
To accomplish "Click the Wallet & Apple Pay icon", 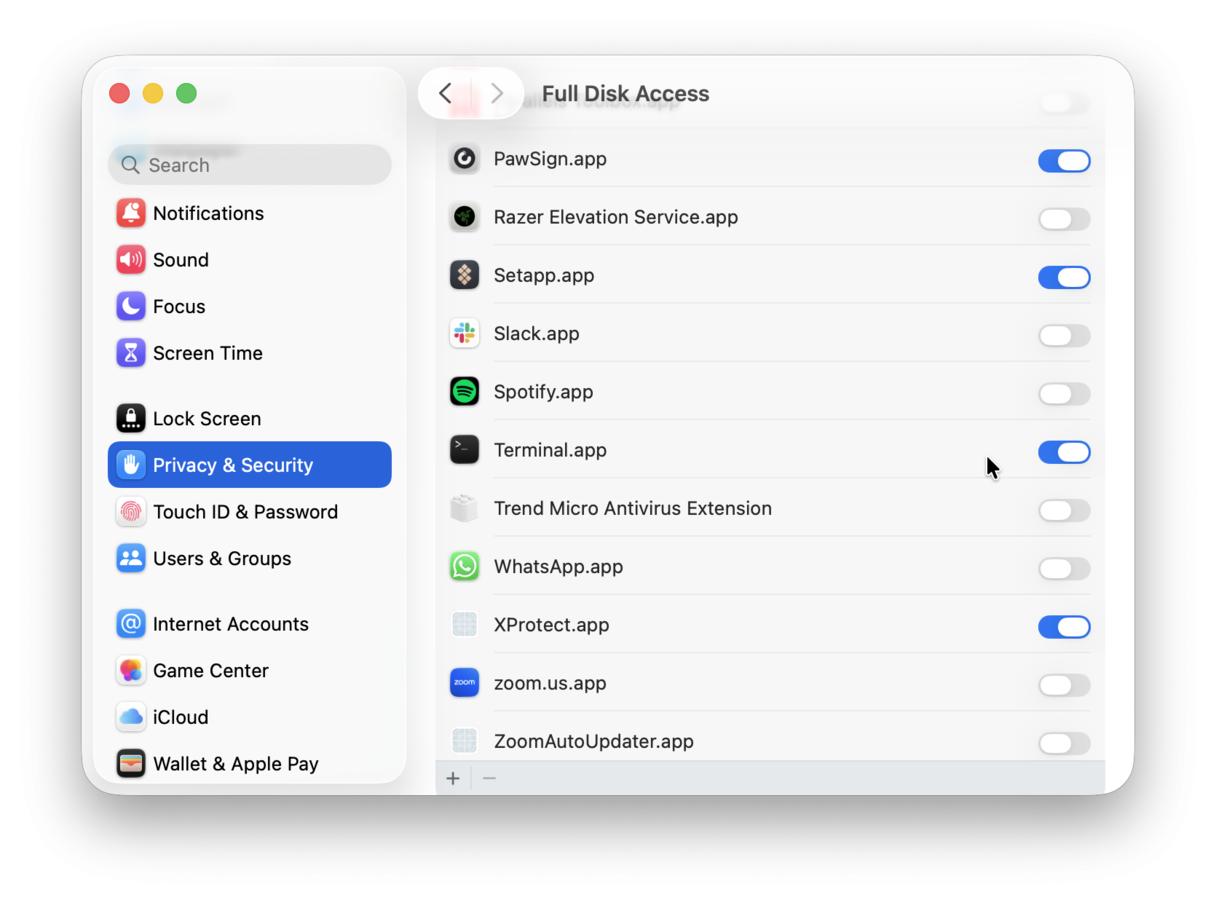I will coord(130,763).
